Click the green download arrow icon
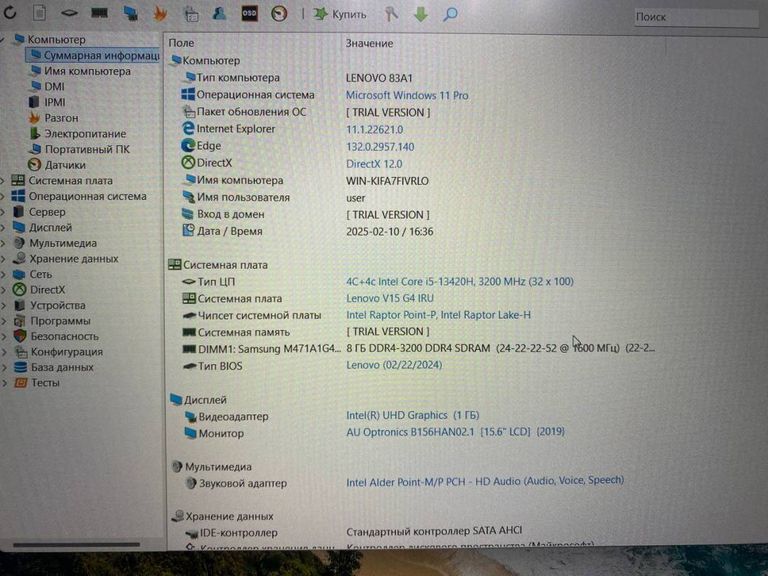The width and height of the screenshot is (768, 576). [421, 14]
